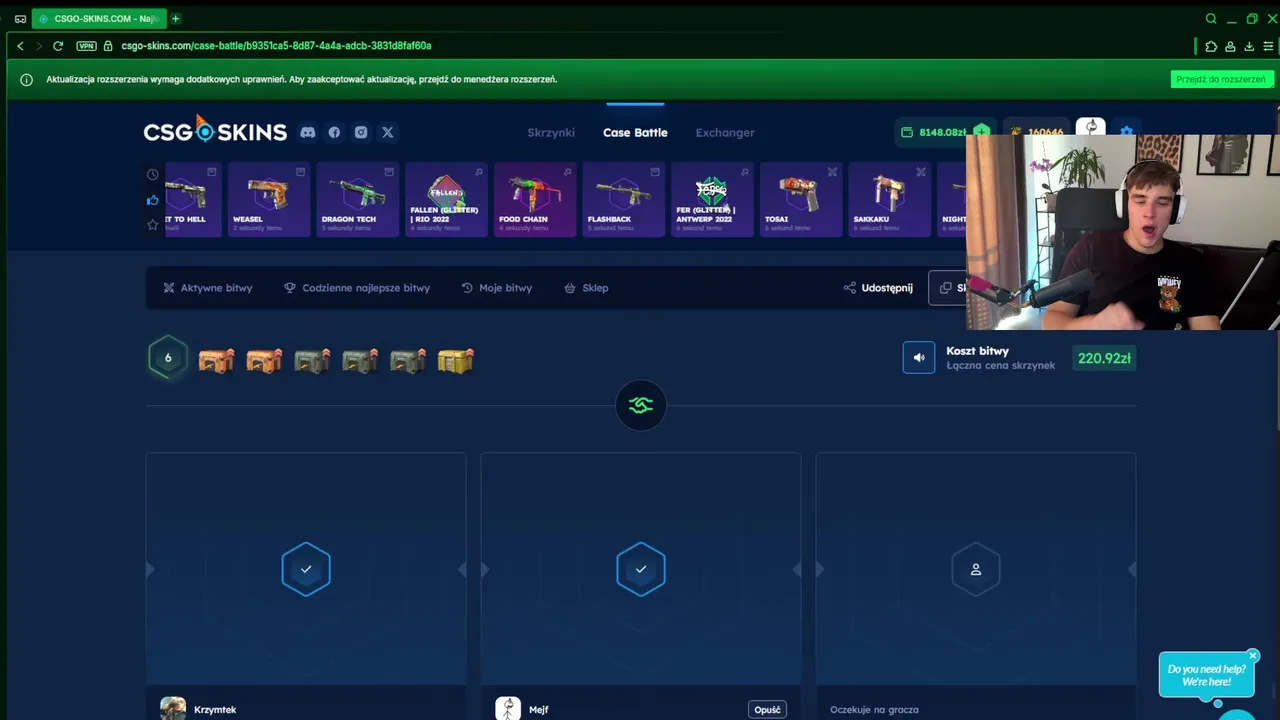Viewport: 1280px width, 720px height.
Task: Open the Sklep section
Action: pos(586,288)
